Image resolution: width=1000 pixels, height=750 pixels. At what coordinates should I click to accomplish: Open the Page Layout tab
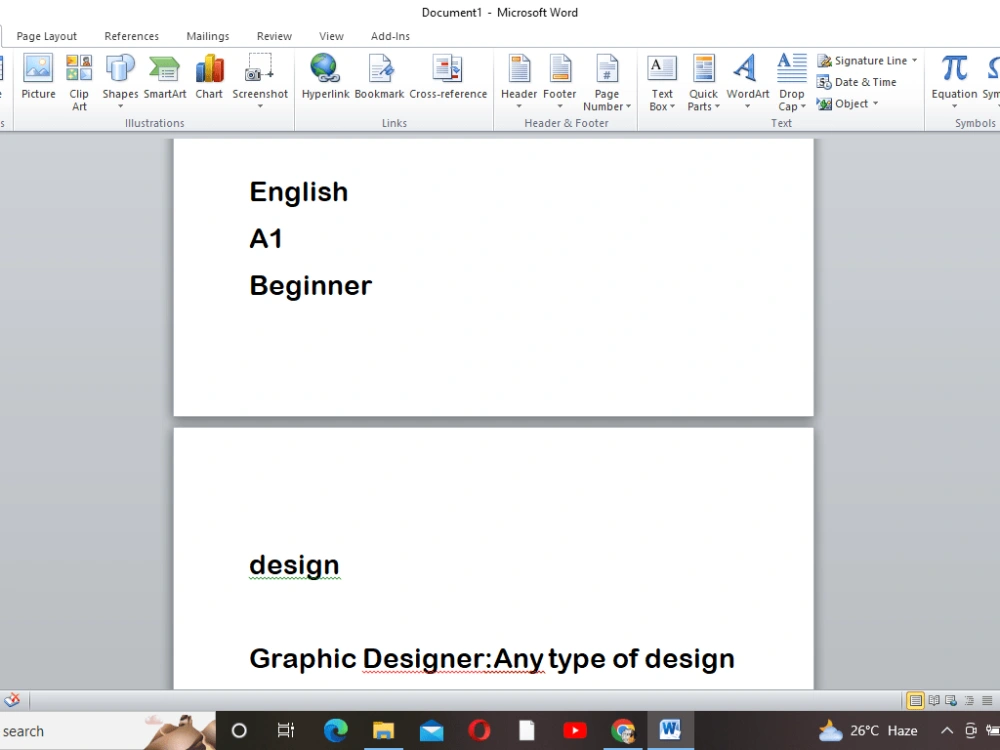click(47, 36)
